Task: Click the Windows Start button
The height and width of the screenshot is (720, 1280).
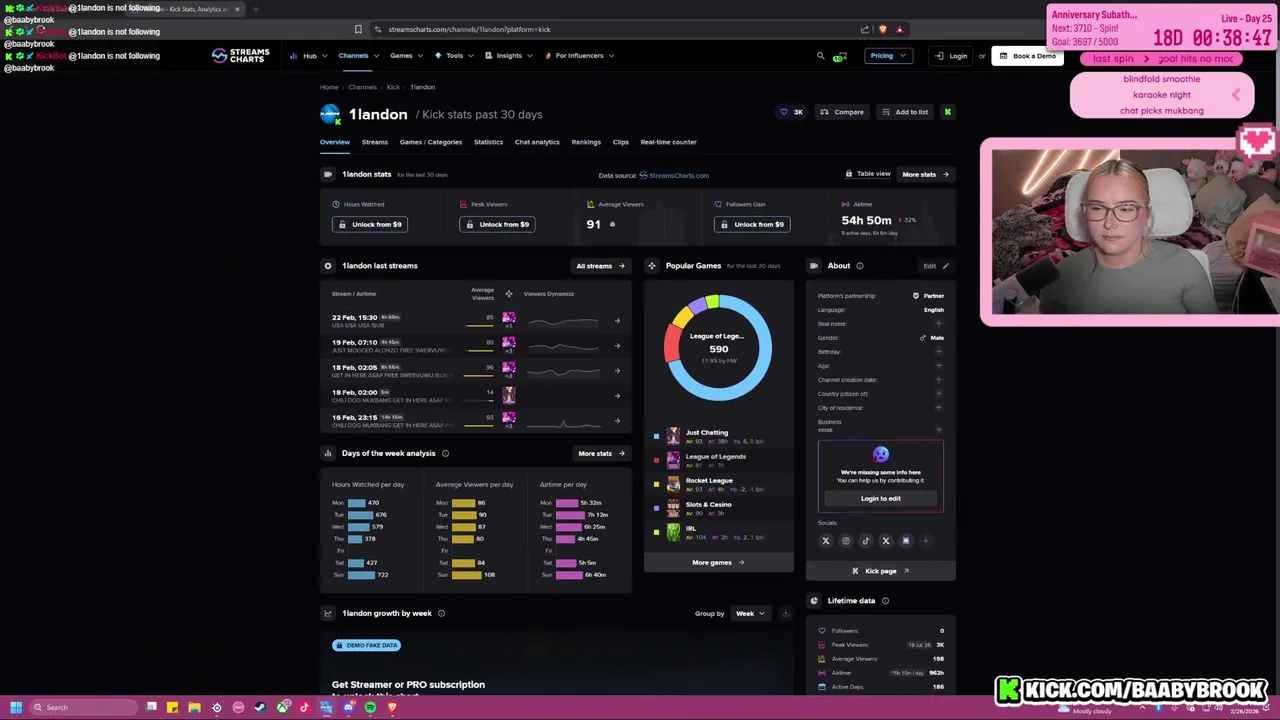Action: point(16,707)
